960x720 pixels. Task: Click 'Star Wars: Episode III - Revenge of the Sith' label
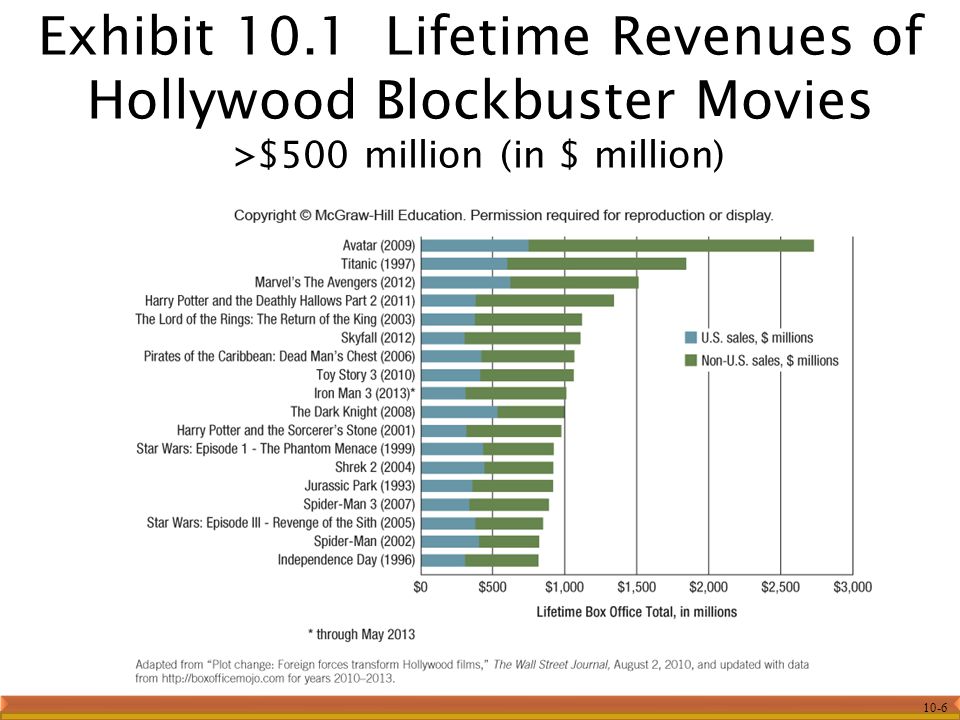[280, 523]
